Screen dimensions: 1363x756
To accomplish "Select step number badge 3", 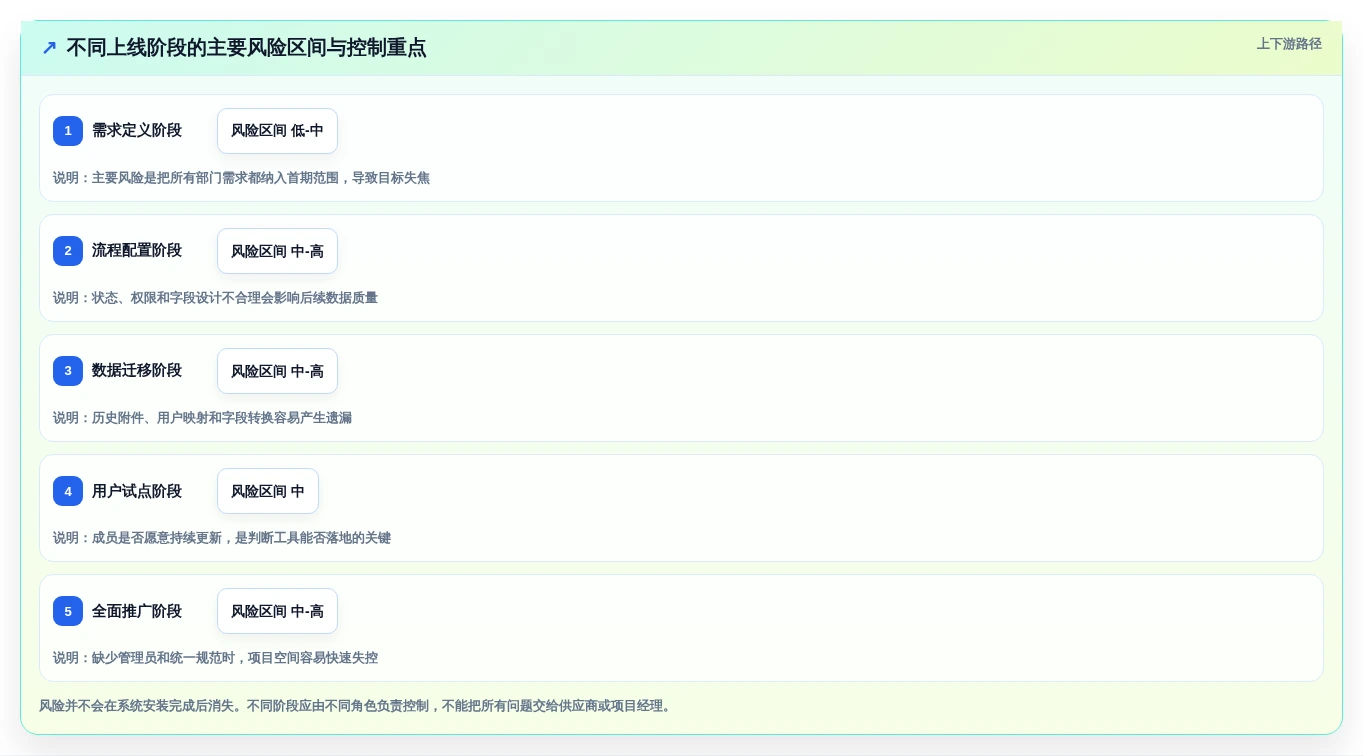I will coord(68,371).
